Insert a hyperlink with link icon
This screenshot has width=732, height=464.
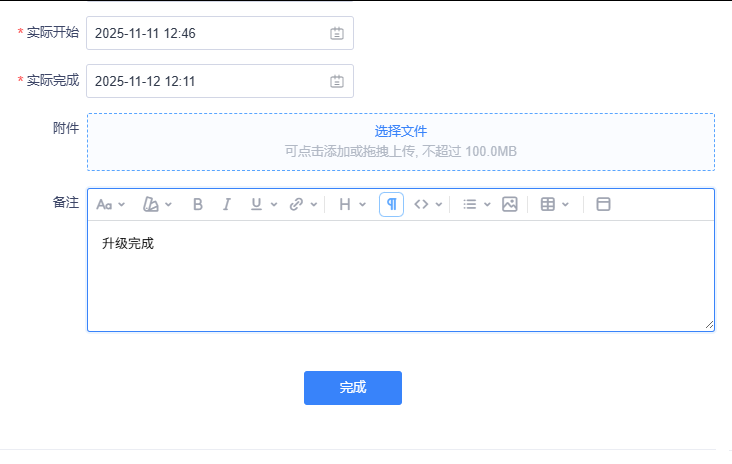coord(296,204)
